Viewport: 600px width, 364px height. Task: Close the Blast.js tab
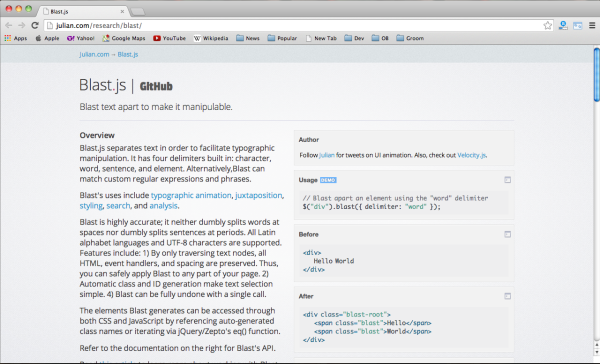coord(122,11)
